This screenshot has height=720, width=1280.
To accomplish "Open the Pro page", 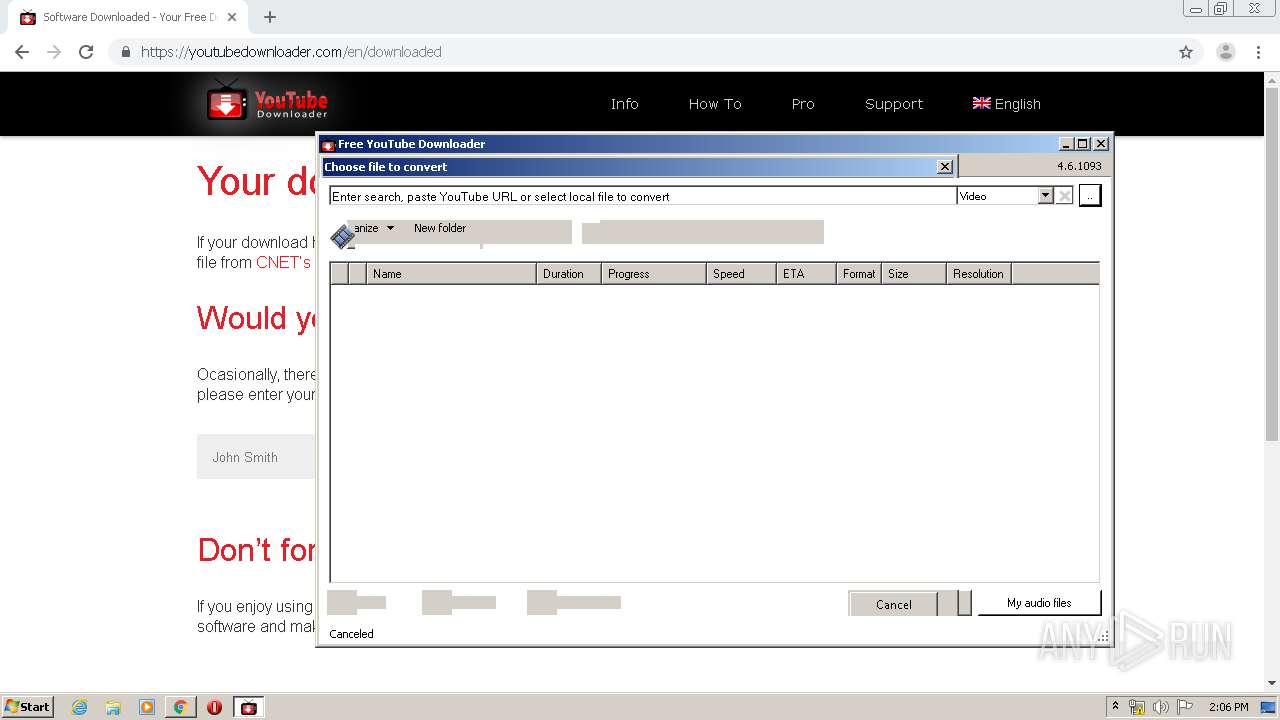I will (x=803, y=104).
